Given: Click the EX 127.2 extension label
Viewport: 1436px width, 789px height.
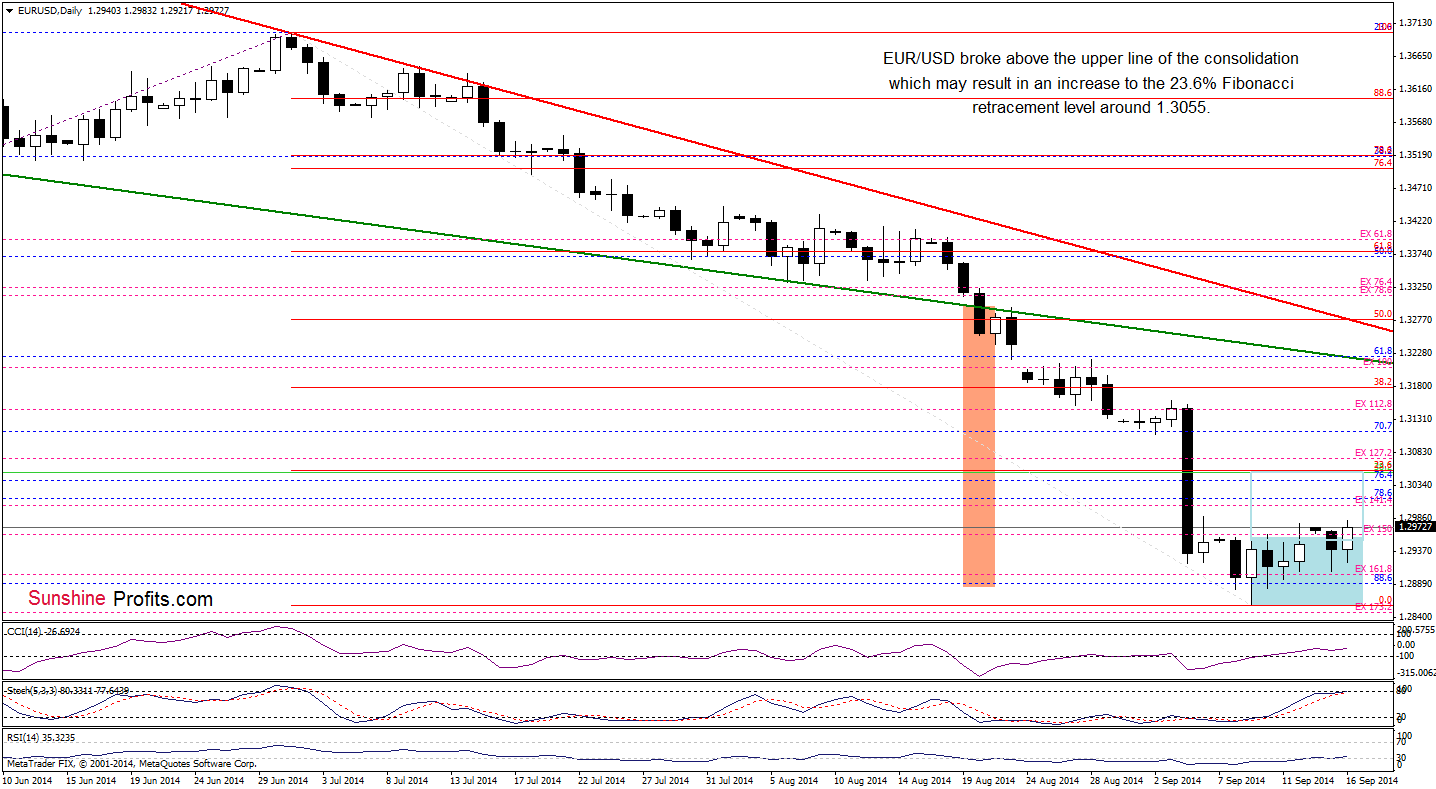Looking at the screenshot, I should click(x=1374, y=452).
